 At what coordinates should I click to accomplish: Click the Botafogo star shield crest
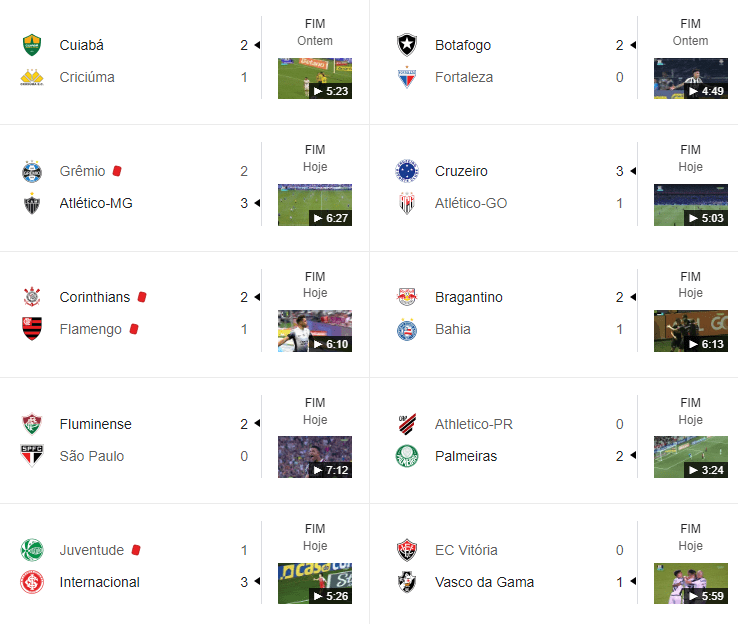pos(407,45)
